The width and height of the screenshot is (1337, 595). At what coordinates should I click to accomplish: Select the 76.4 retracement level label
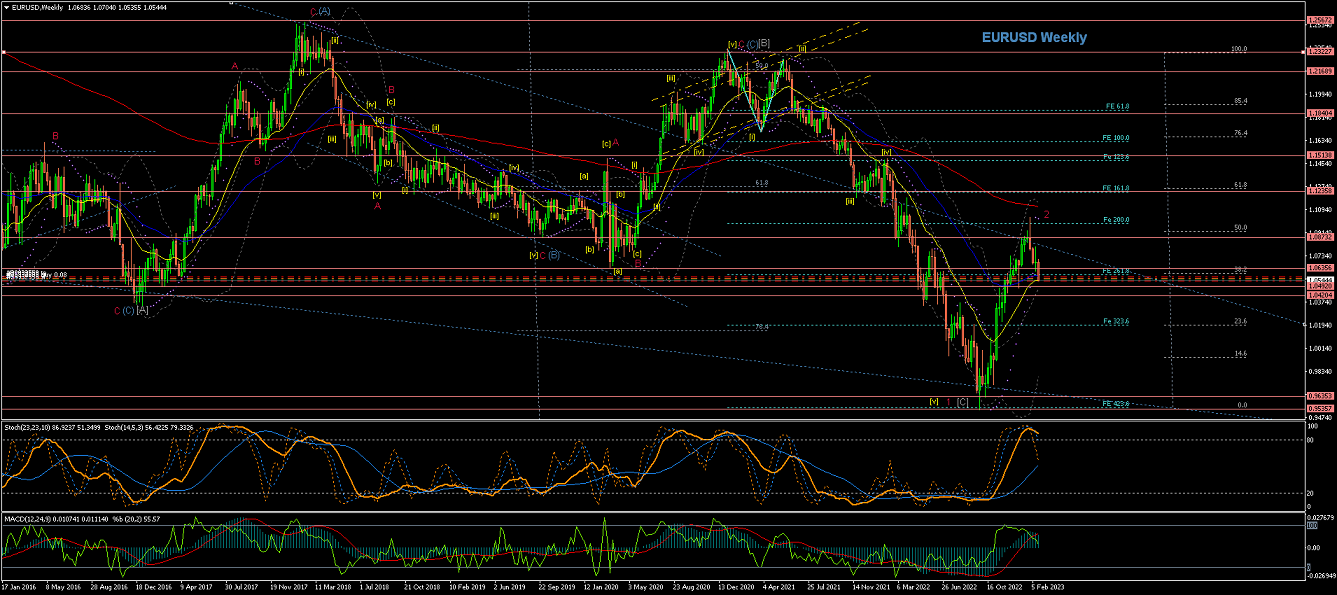coord(1240,133)
